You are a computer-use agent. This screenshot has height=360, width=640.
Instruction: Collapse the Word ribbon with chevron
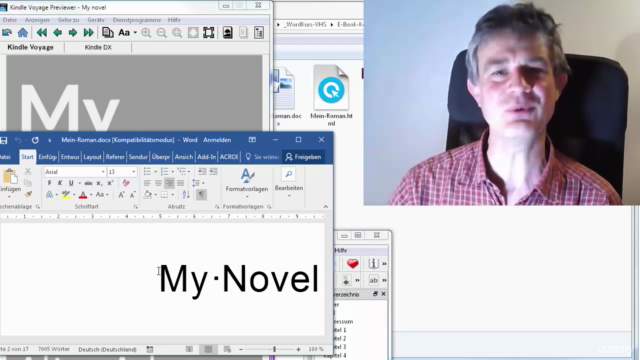pos(326,207)
